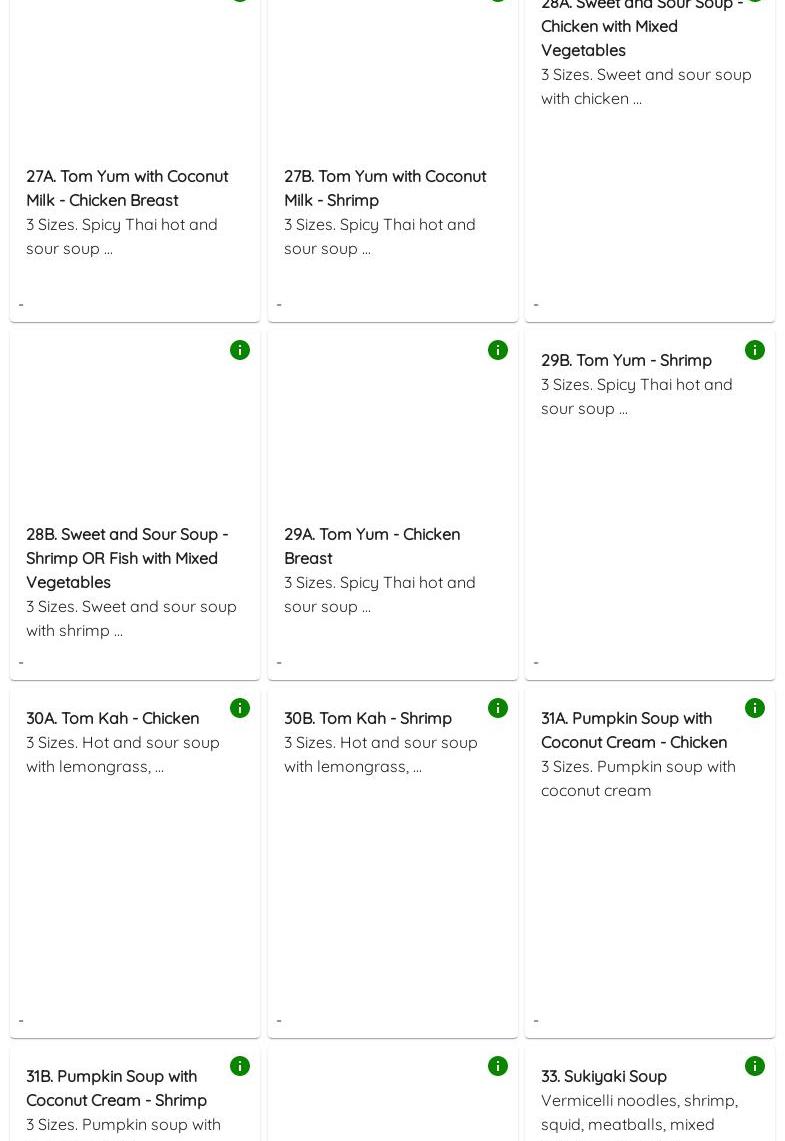Click info icon on 28B. Sweet and Sour Soup card
785x1141 pixels.
point(240,350)
